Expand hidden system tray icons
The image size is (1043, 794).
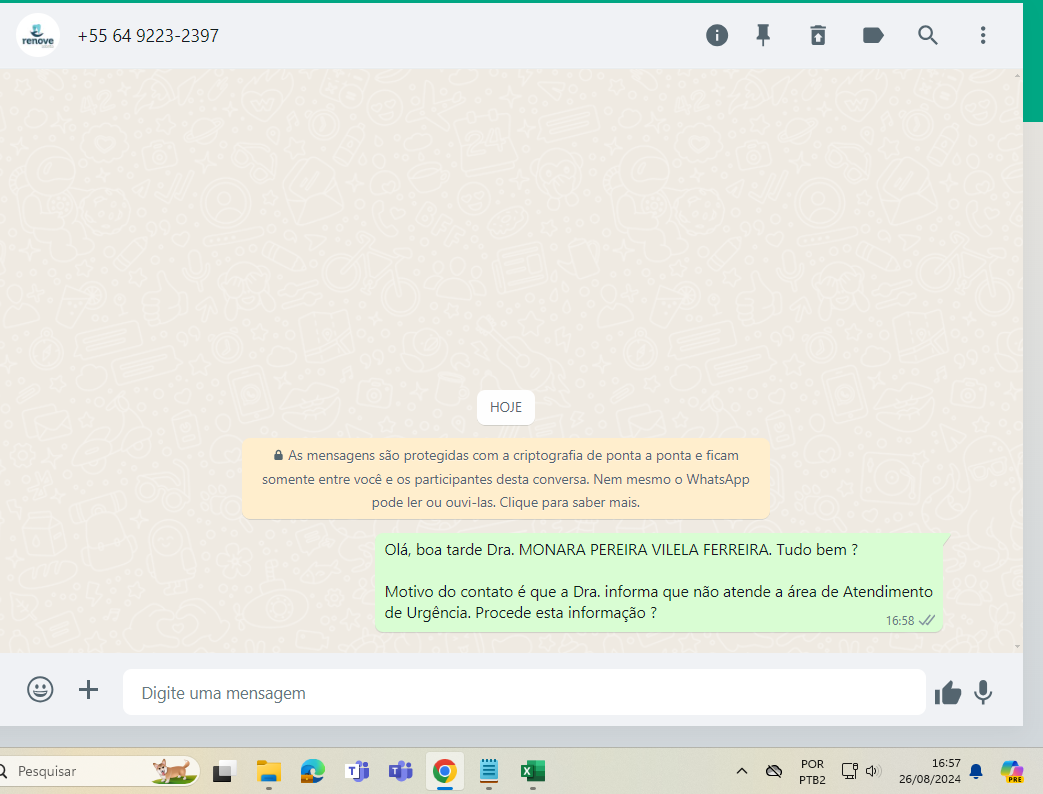click(742, 771)
